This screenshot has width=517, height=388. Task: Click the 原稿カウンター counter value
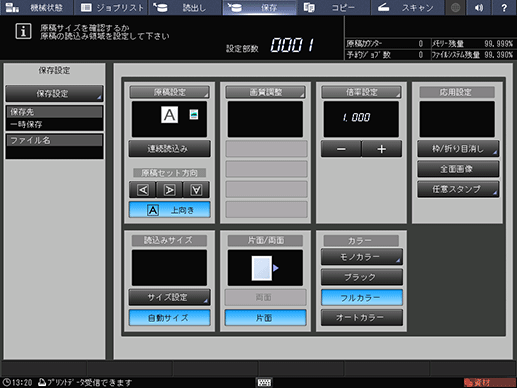[421, 44]
